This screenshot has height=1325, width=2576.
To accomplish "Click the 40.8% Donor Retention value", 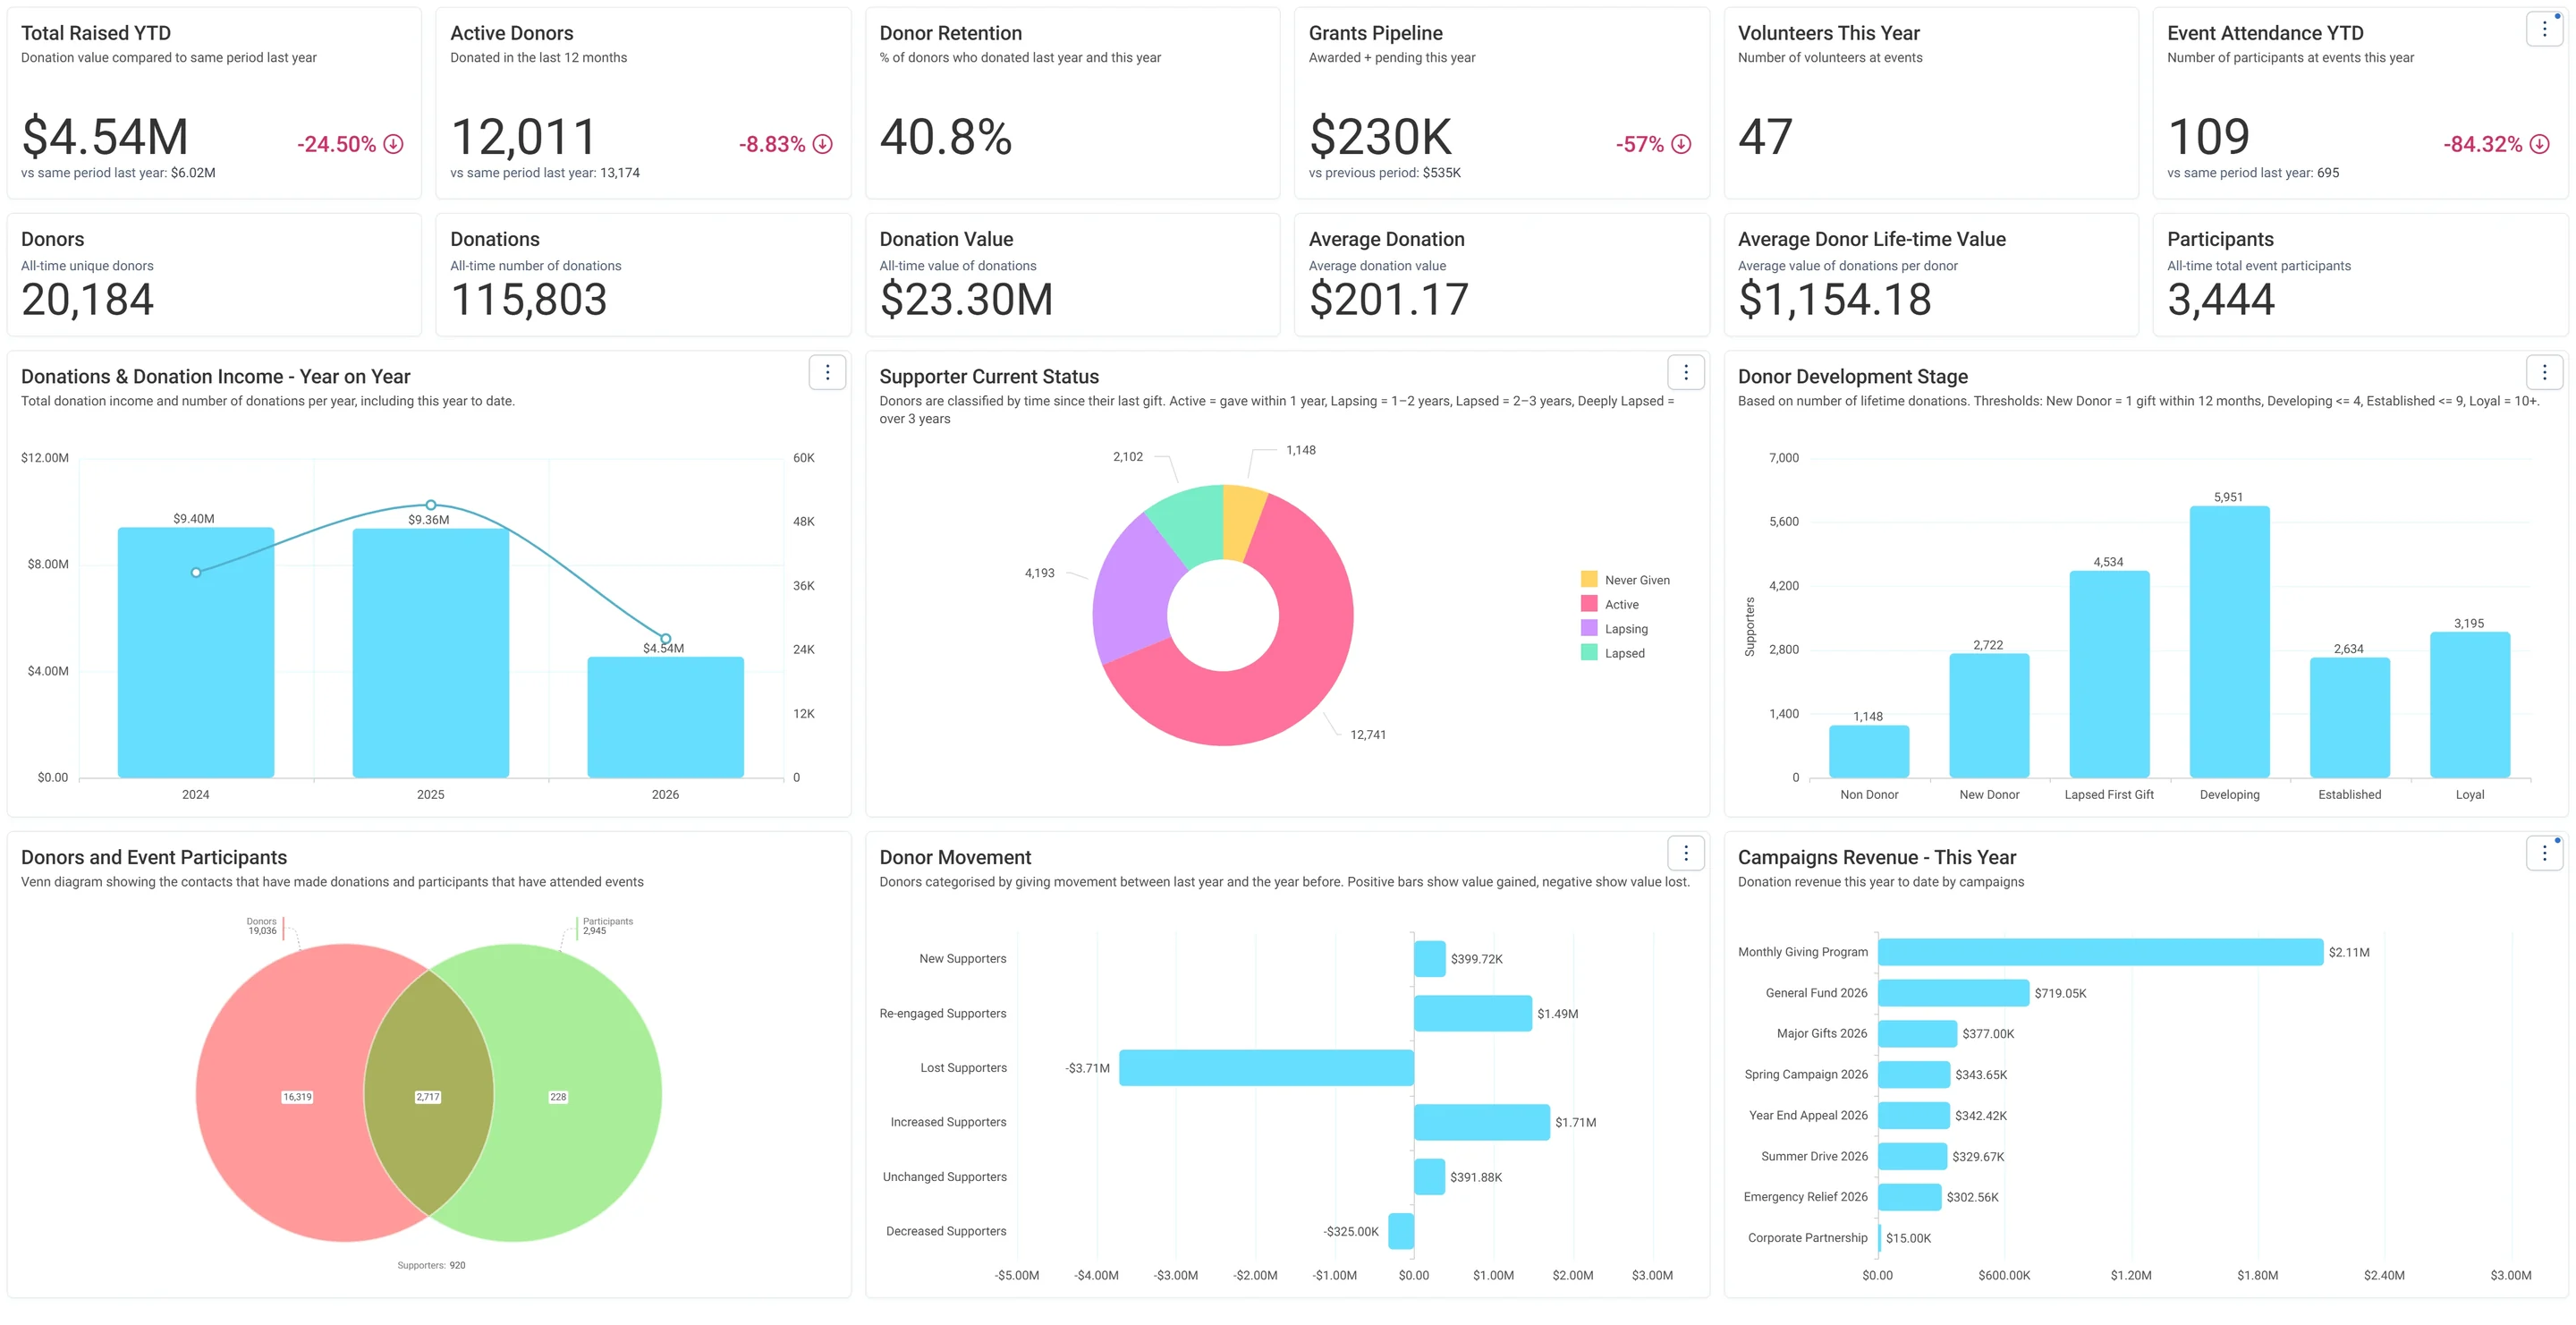I will coord(946,137).
